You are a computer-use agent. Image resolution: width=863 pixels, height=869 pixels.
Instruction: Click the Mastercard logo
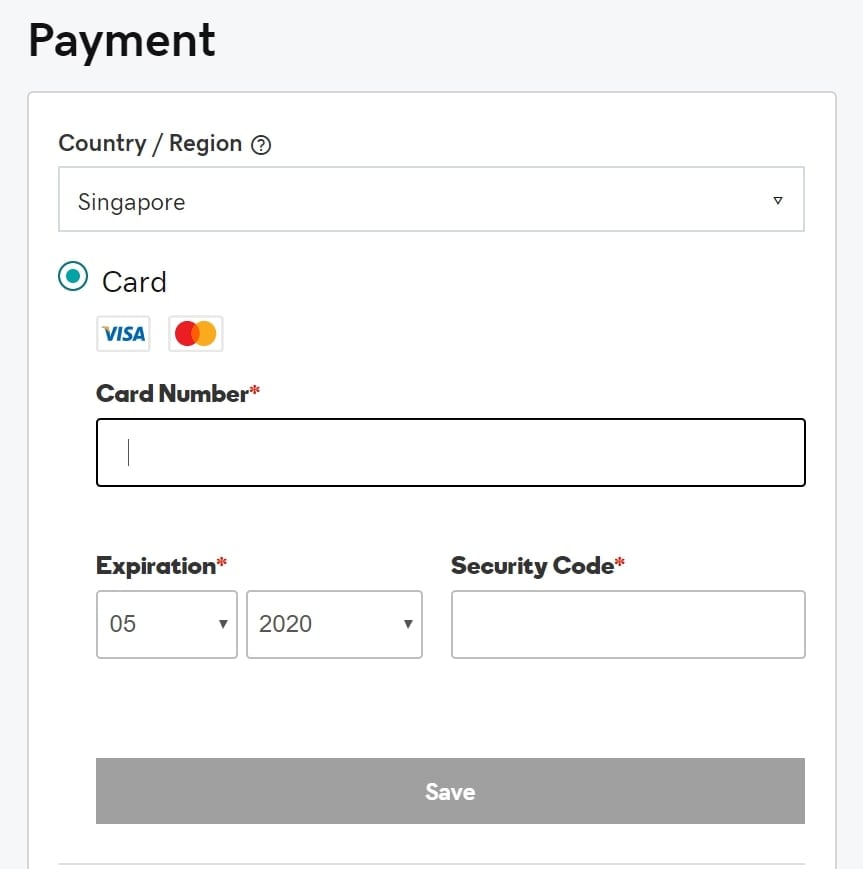tap(196, 334)
